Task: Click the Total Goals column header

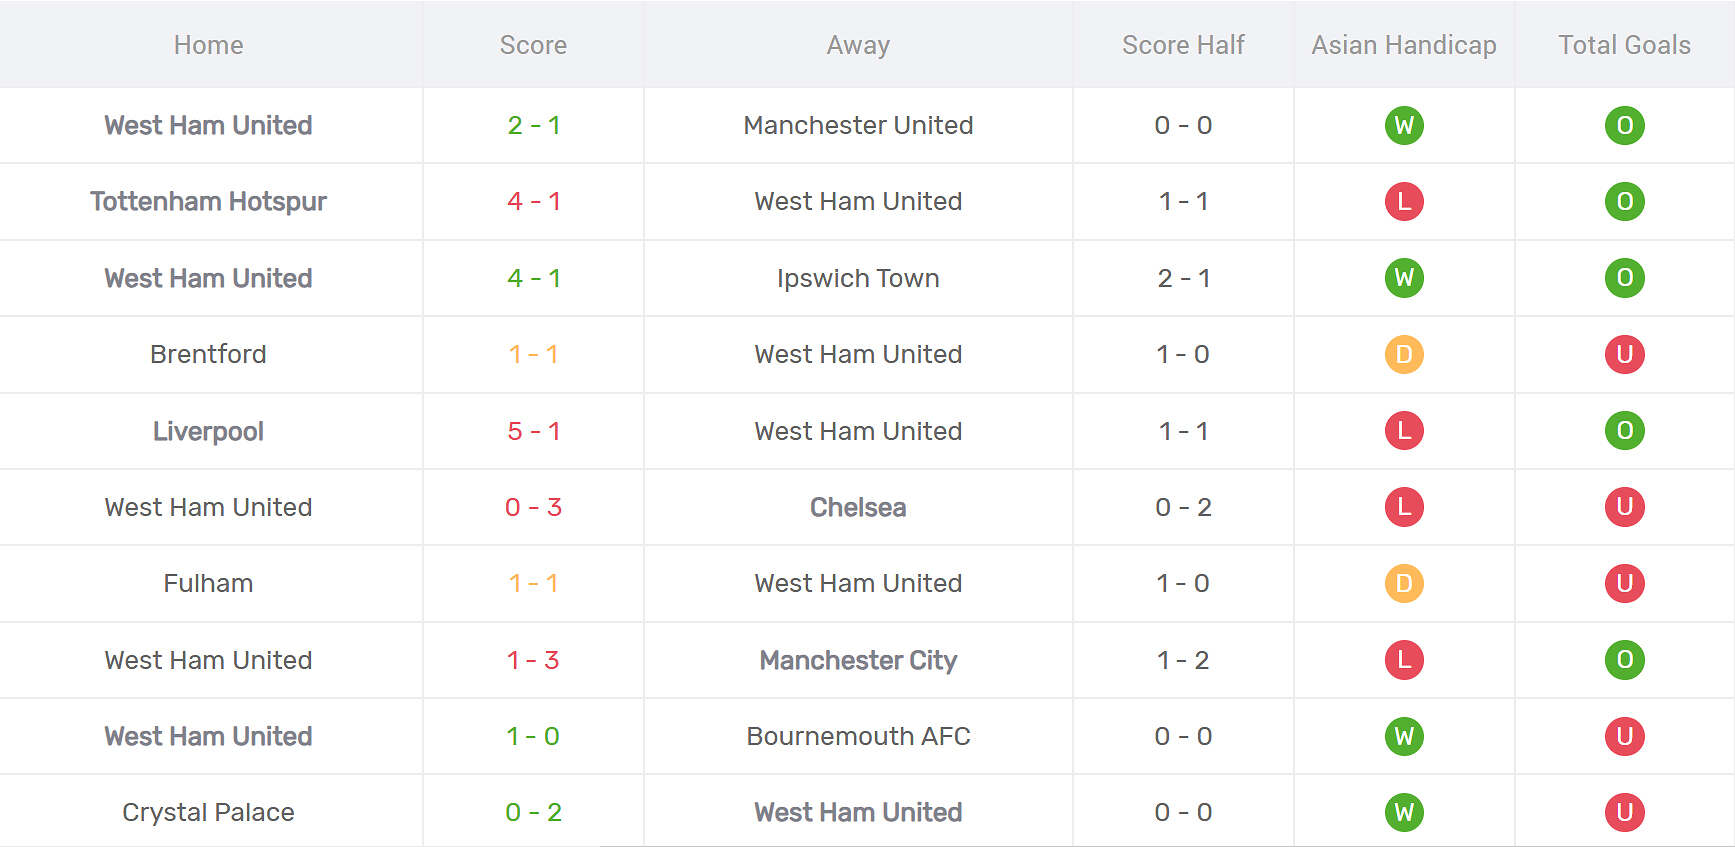Action: [1624, 45]
